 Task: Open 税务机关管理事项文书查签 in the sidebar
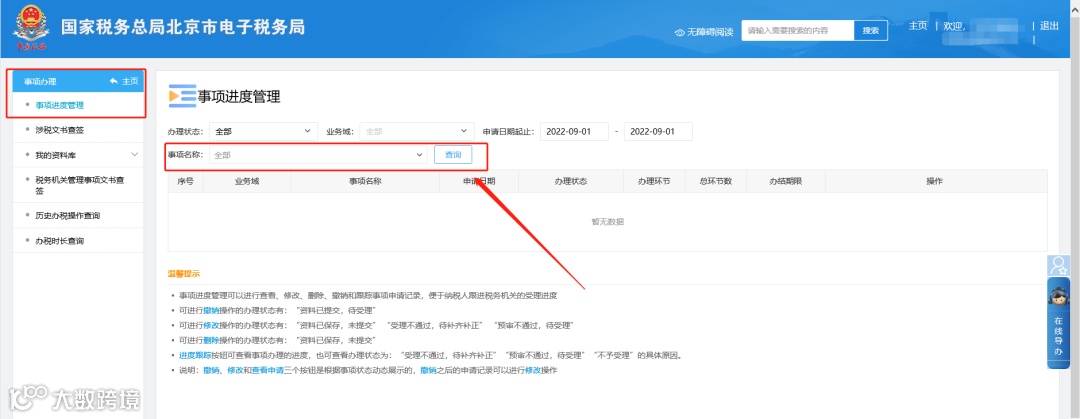click(x=79, y=185)
